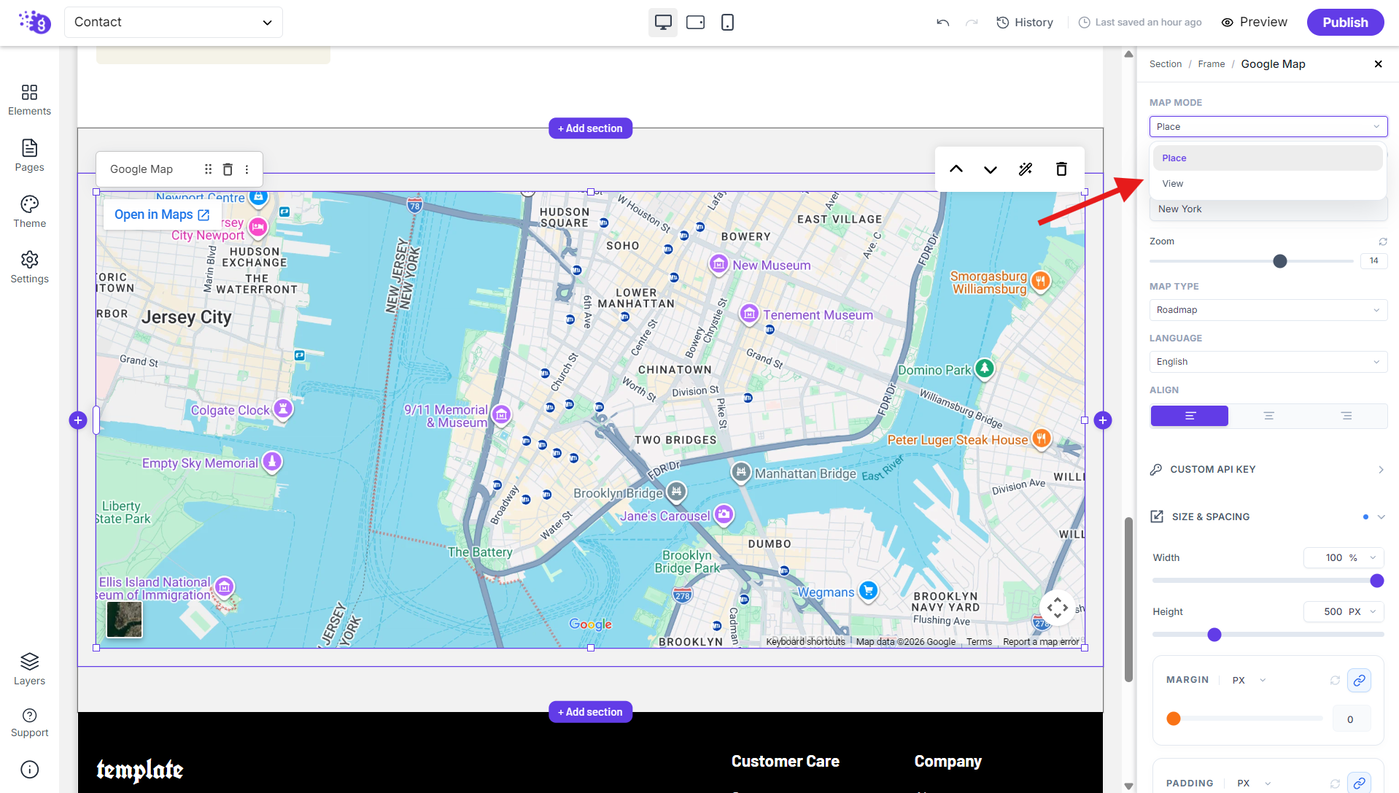Open the Margin unit dropdown
Screen dimensions: 1399x793
1249,680
